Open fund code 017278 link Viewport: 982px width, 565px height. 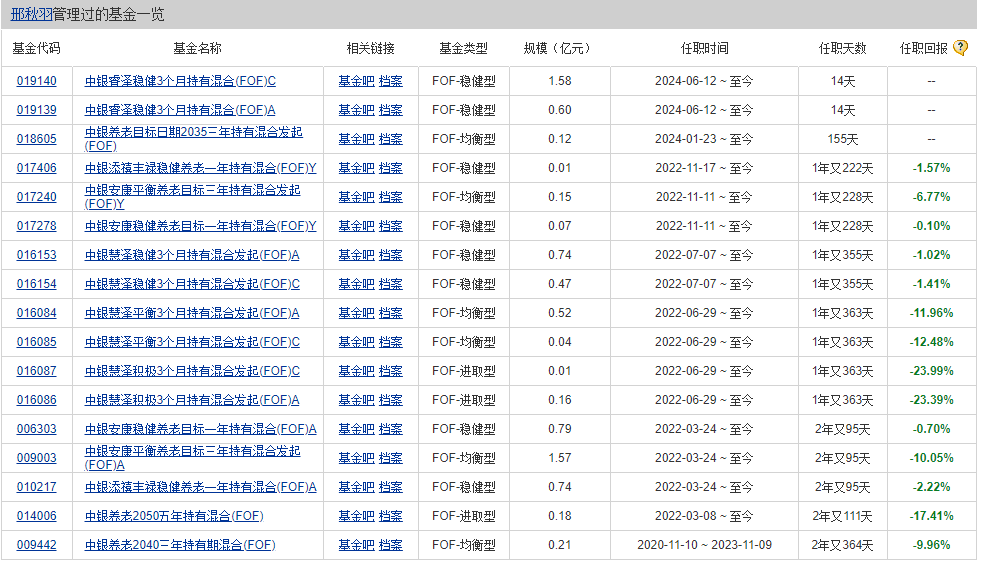[x=36, y=225]
